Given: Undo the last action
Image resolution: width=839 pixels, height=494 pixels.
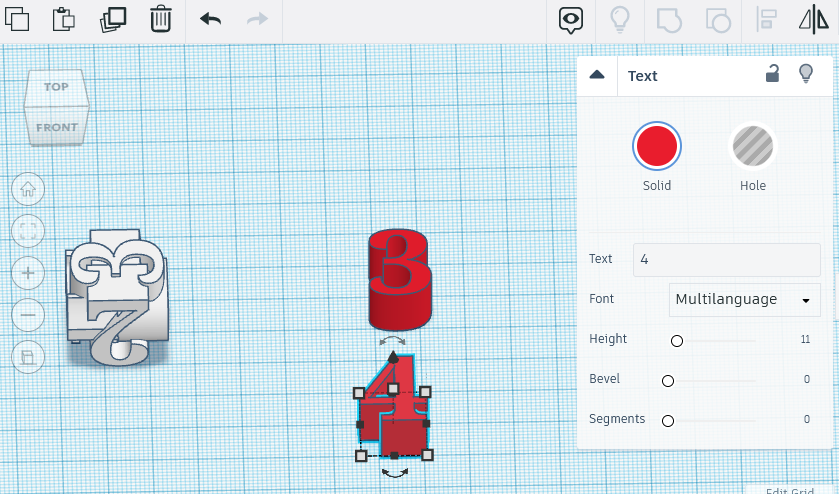Looking at the screenshot, I should (x=210, y=19).
